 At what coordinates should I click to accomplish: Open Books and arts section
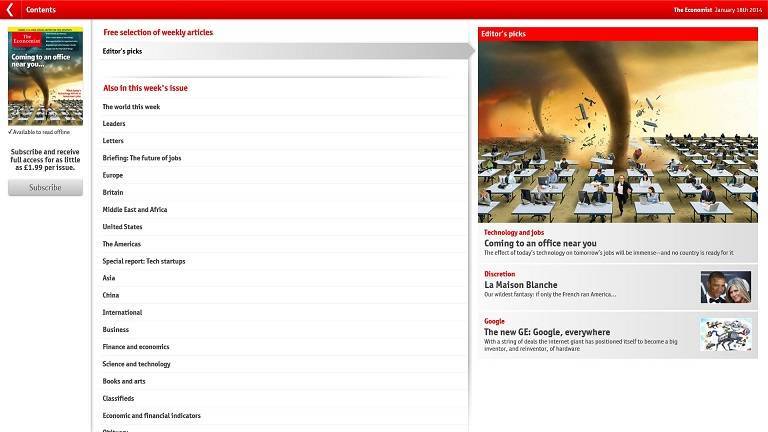click(x=283, y=381)
